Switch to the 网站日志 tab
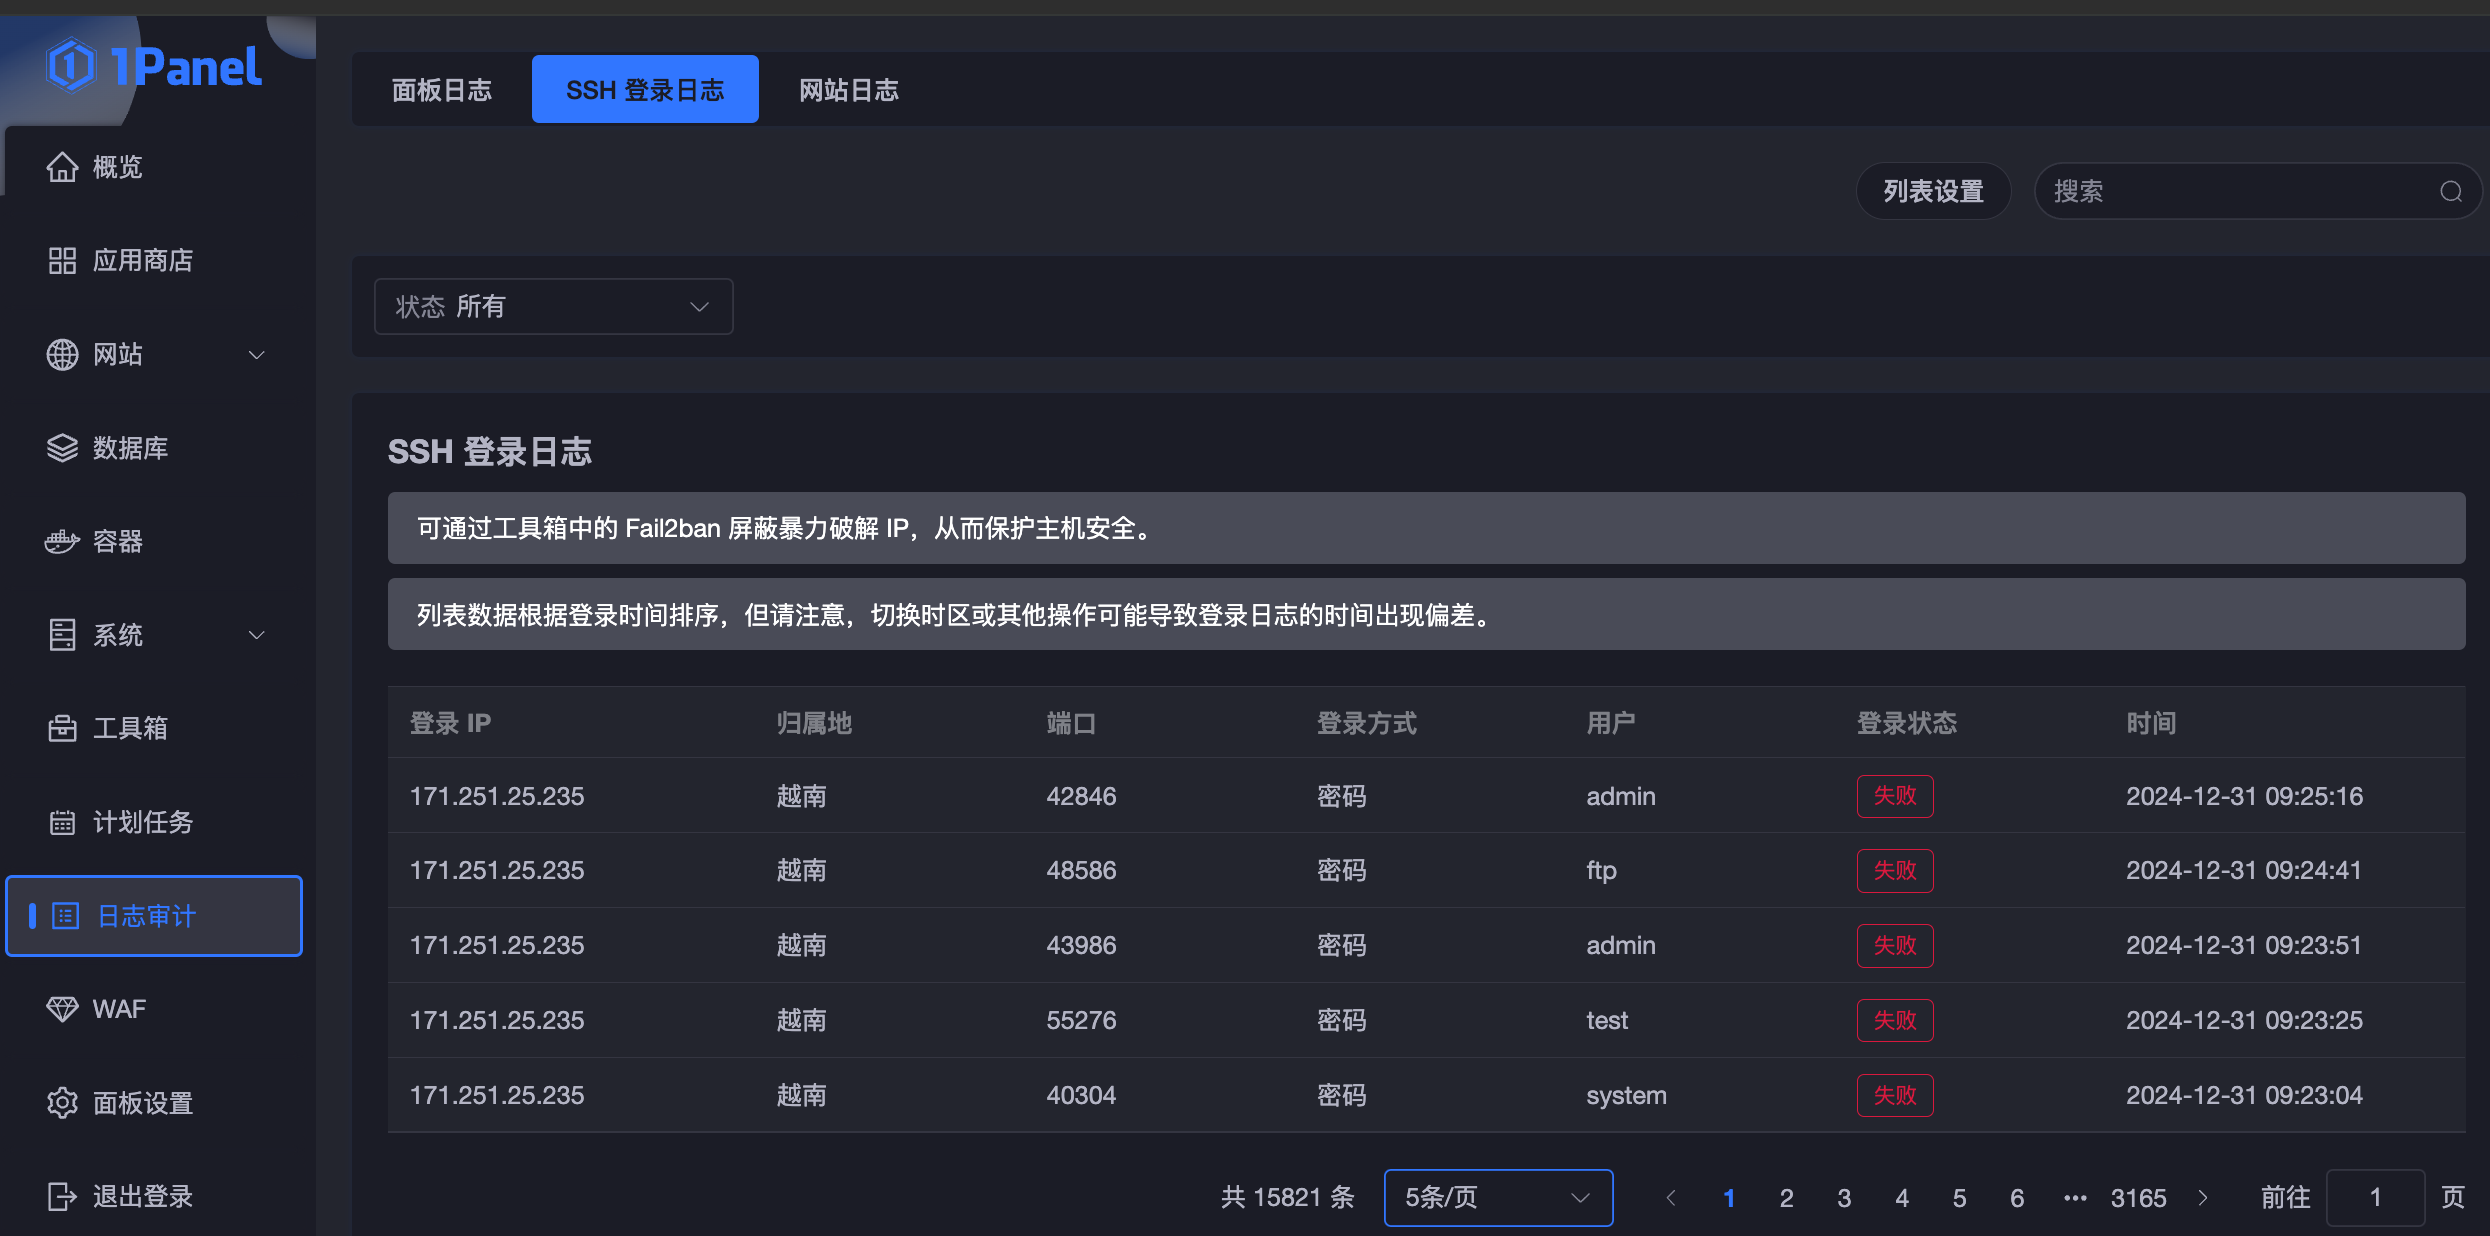Screen dimensions: 2490x1236 [x=848, y=90]
